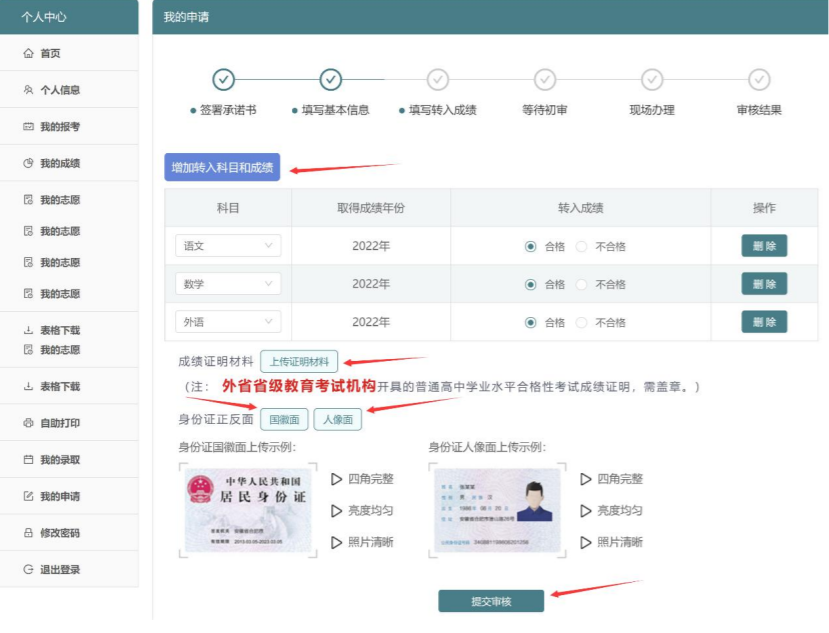
Task: Click the icon beside 我的报考
Action: point(28,127)
